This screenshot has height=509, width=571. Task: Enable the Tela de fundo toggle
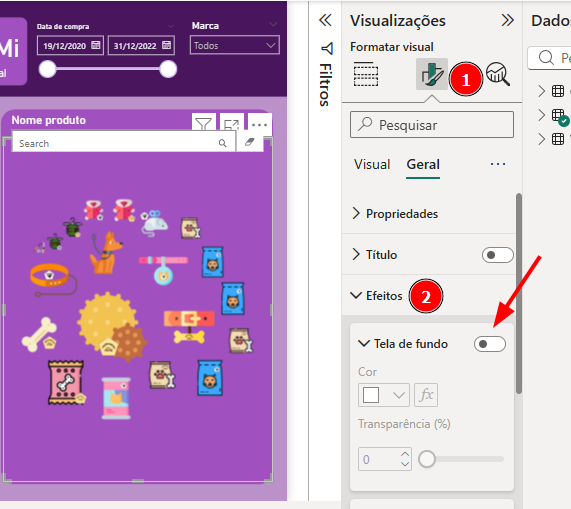click(489, 344)
